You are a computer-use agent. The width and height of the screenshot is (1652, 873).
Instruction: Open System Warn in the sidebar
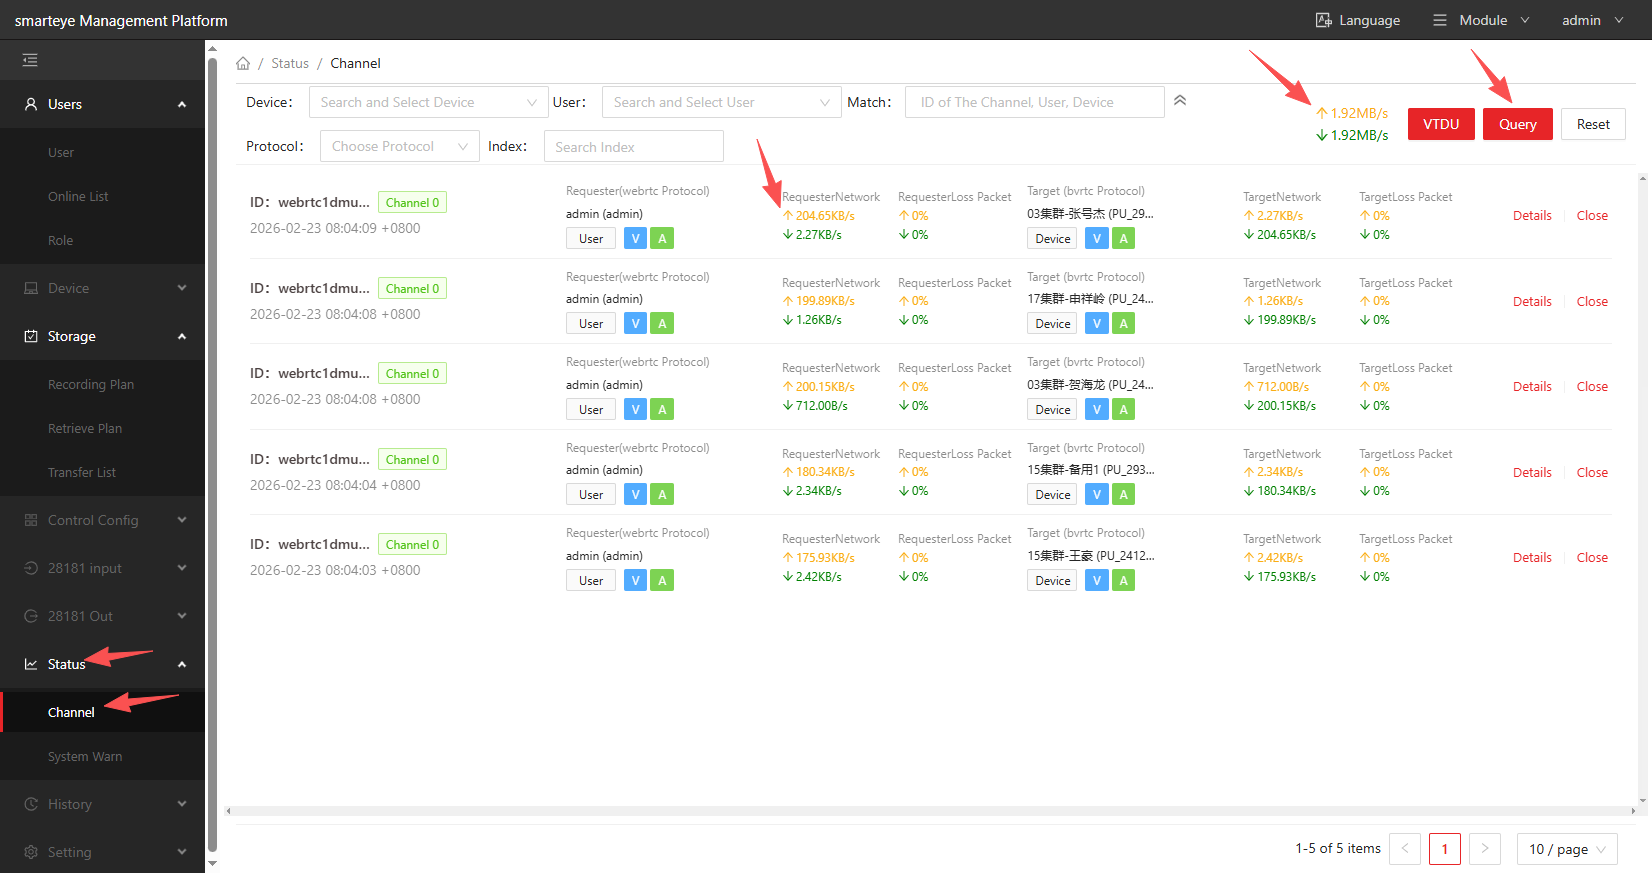(85, 756)
